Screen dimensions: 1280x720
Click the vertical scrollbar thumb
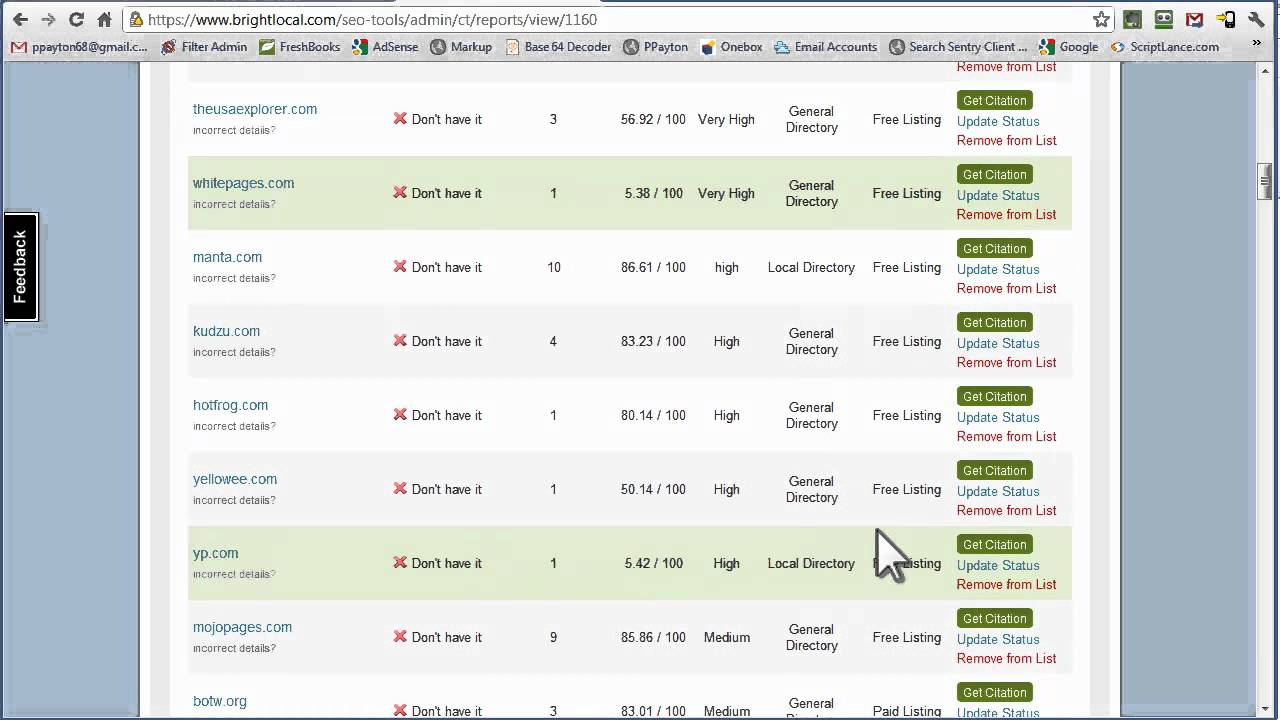pyautogui.click(x=1265, y=180)
